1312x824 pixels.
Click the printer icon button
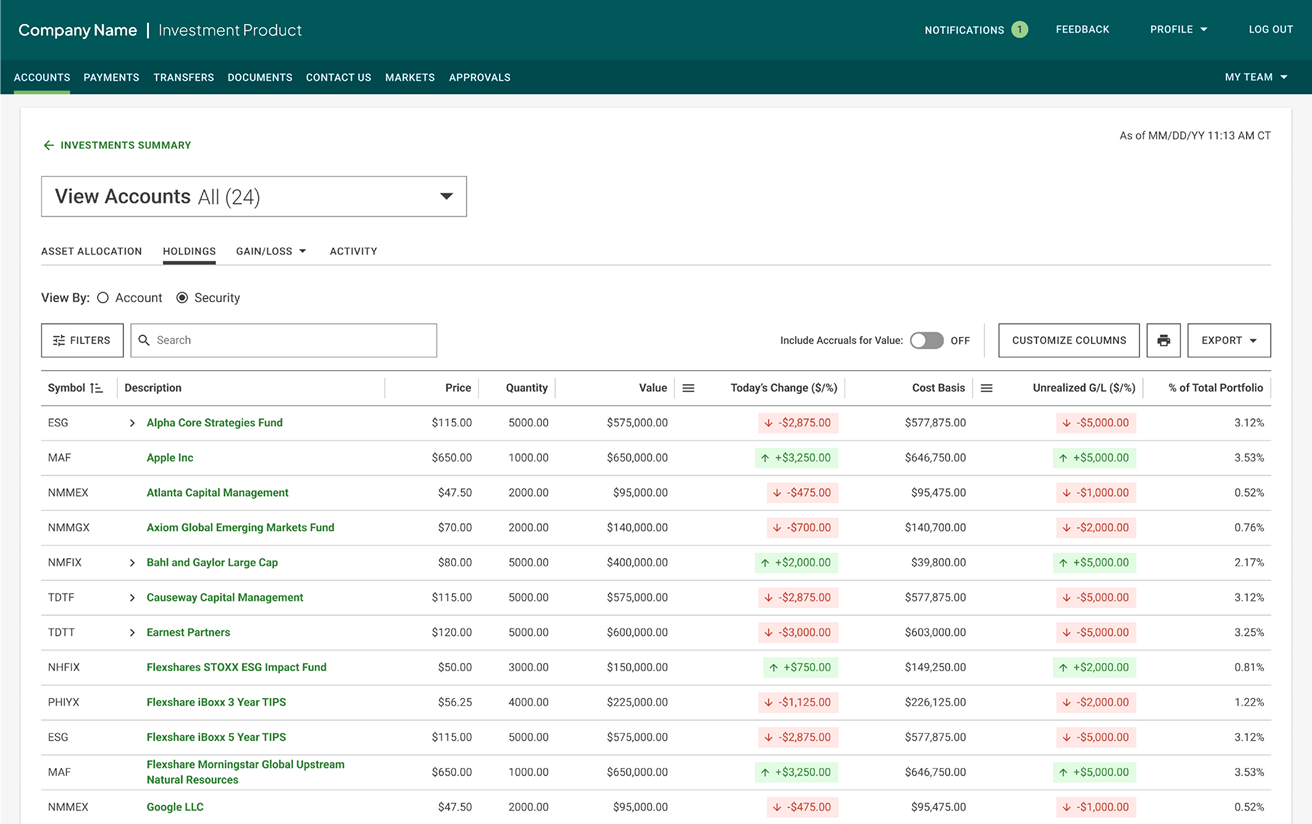click(1163, 340)
